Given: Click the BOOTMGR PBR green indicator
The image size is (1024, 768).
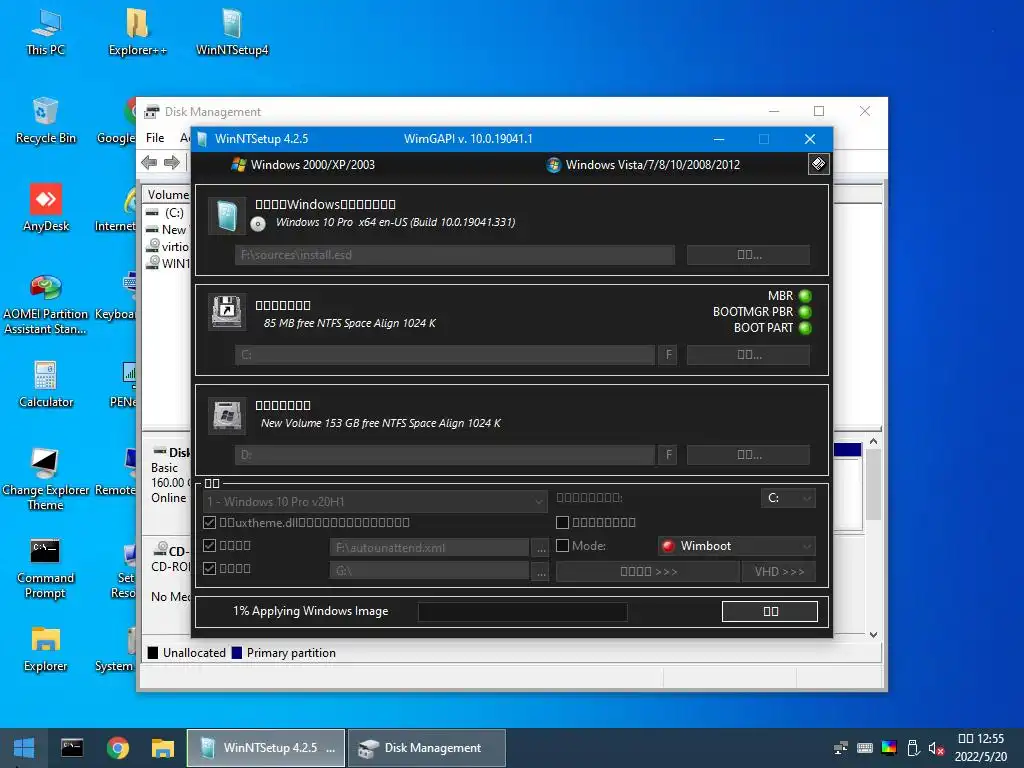Looking at the screenshot, I should tap(805, 312).
